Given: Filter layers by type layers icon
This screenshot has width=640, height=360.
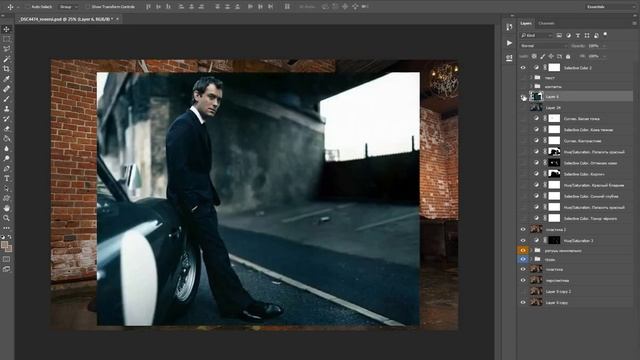Looking at the screenshot, I should (578, 36).
